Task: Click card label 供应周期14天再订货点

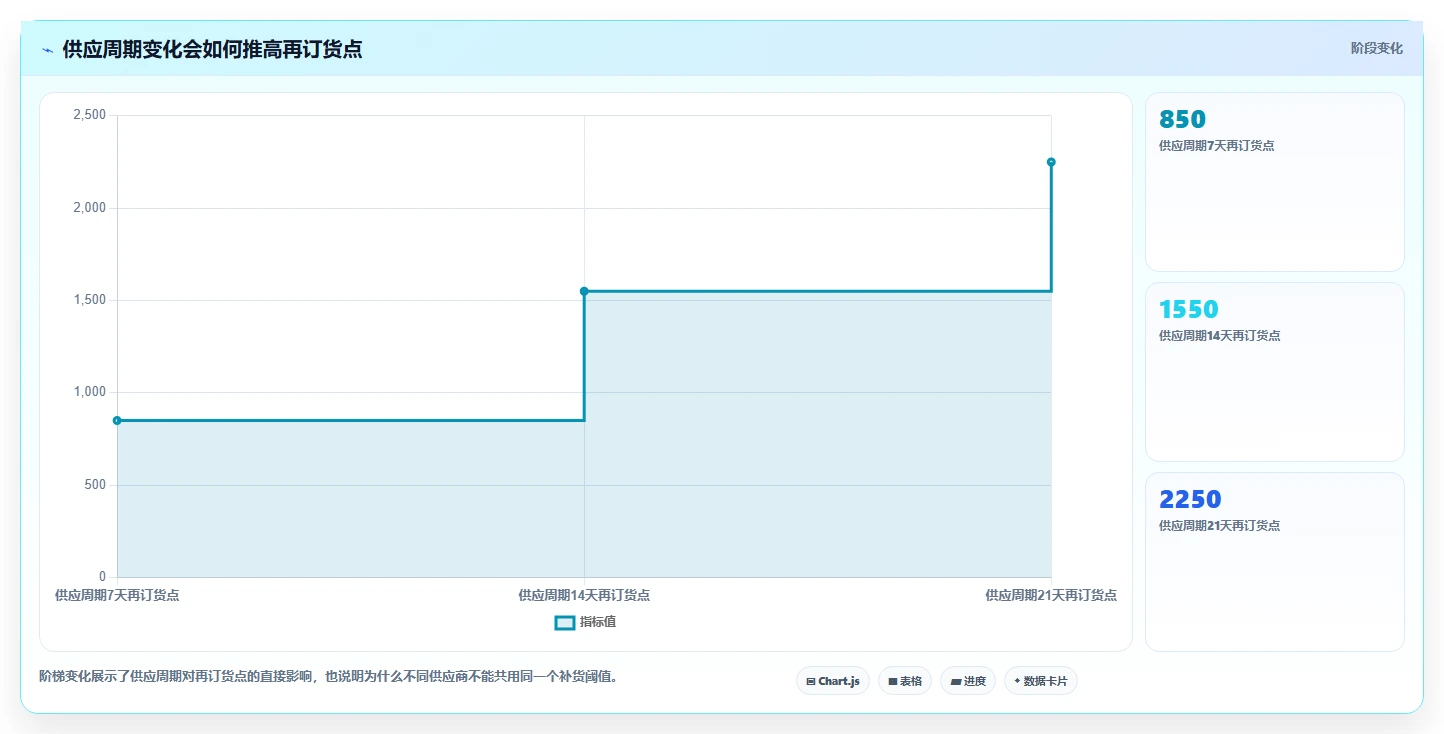Action: point(1219,336)
